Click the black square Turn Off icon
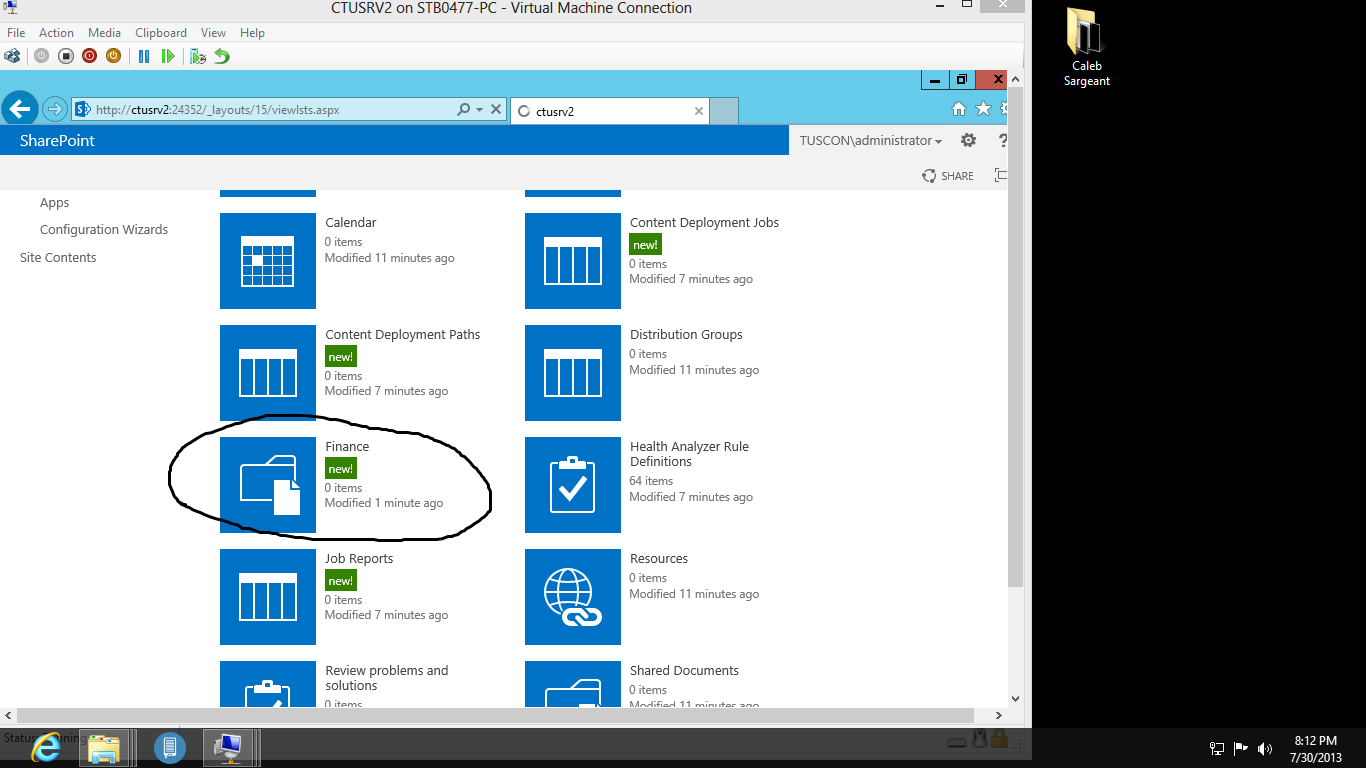 pos(65,56)
